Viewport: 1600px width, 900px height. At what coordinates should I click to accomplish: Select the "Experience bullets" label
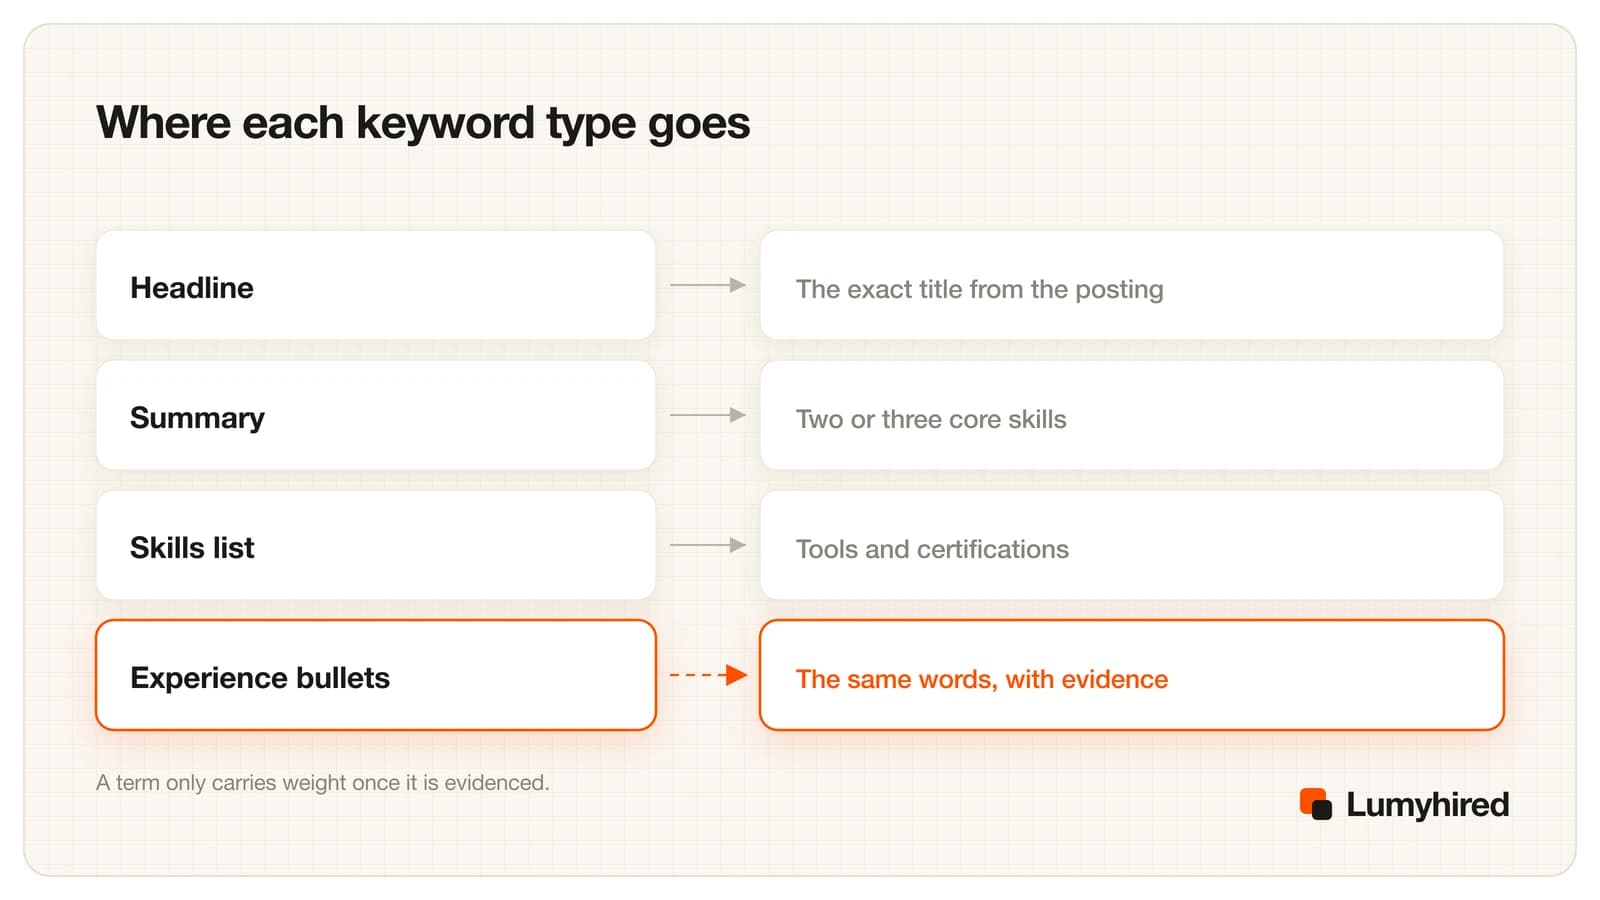pos(260,678)
